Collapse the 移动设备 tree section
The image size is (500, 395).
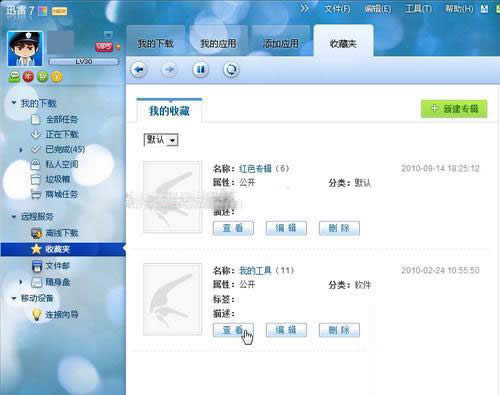14,298
